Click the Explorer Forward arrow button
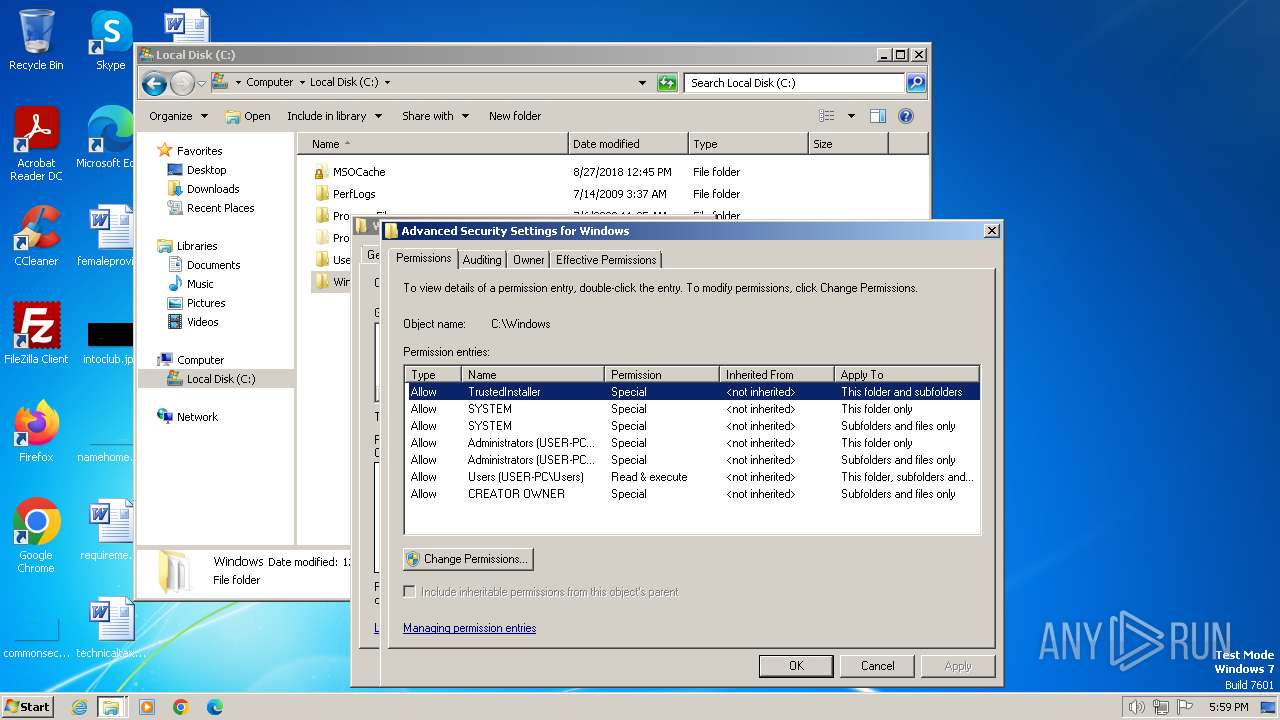 pyautogui.click(x=181, y=83)
